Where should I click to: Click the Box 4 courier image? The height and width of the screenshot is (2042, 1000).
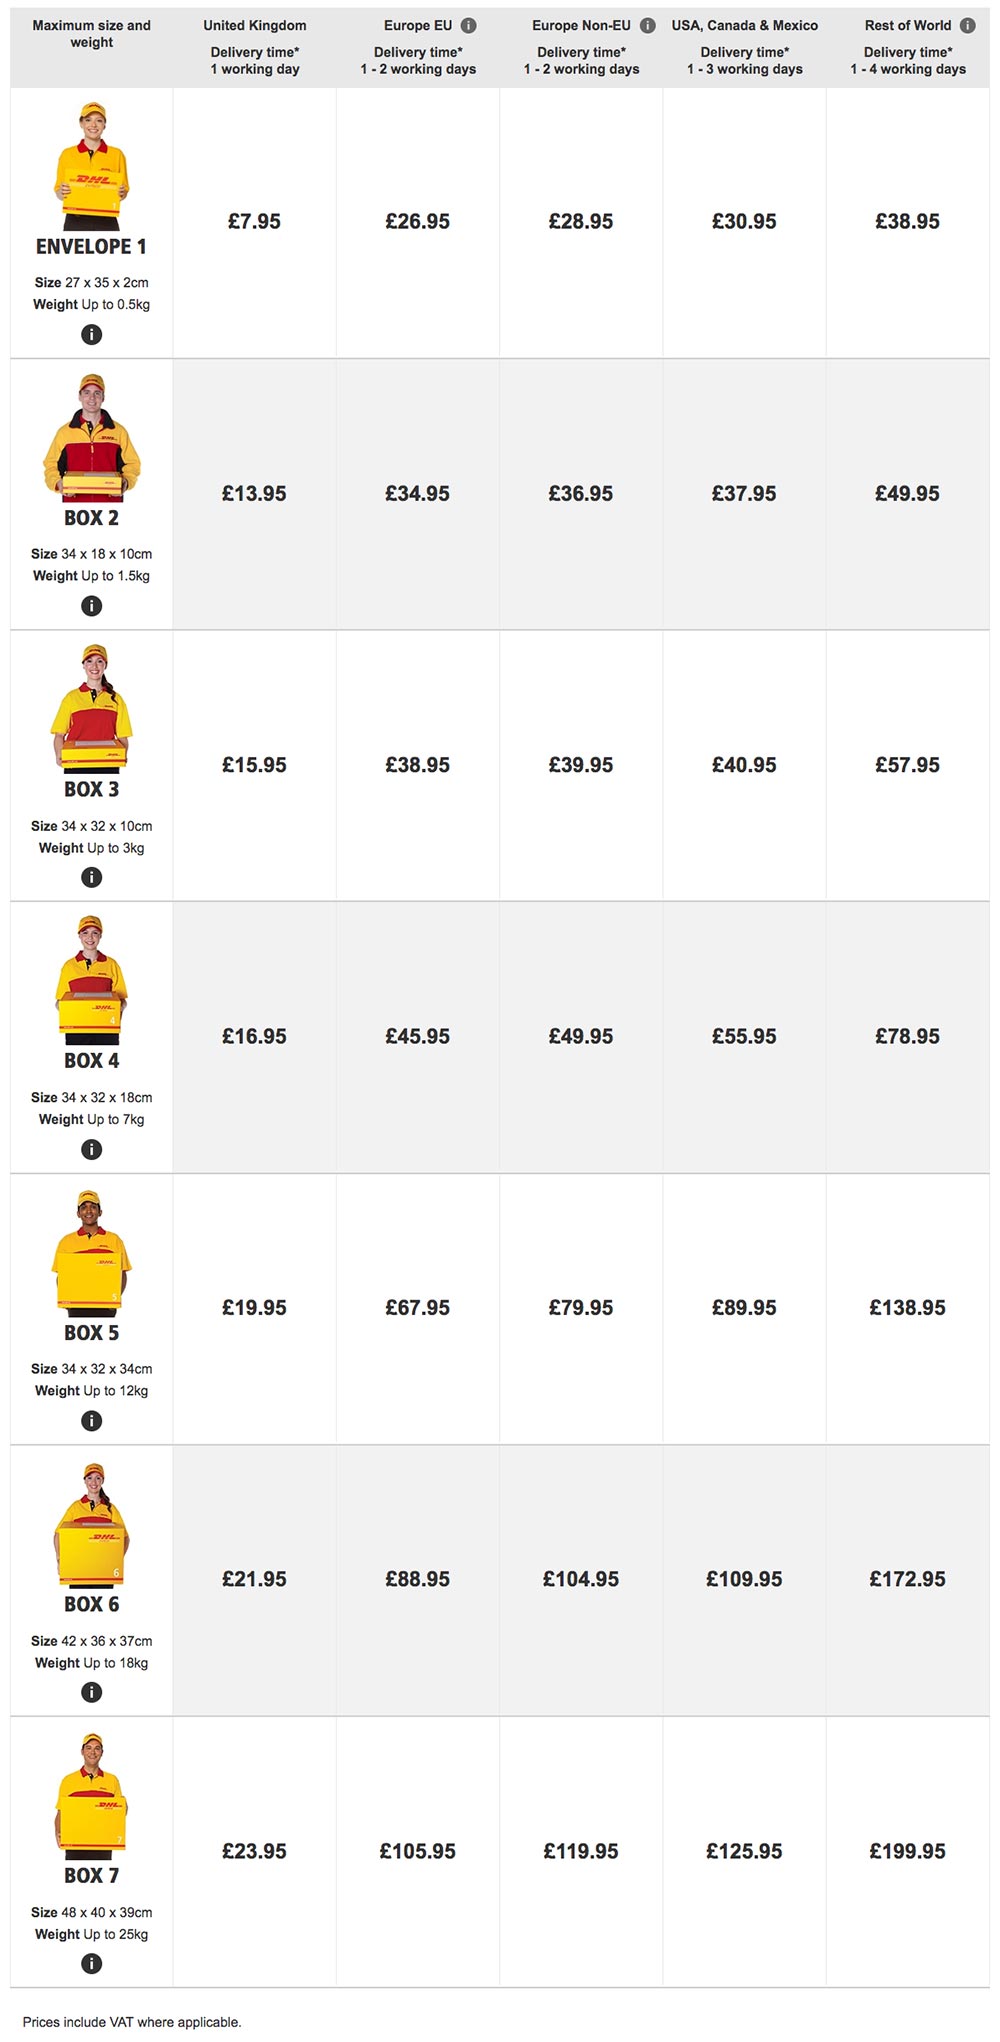tap(91, 980)
